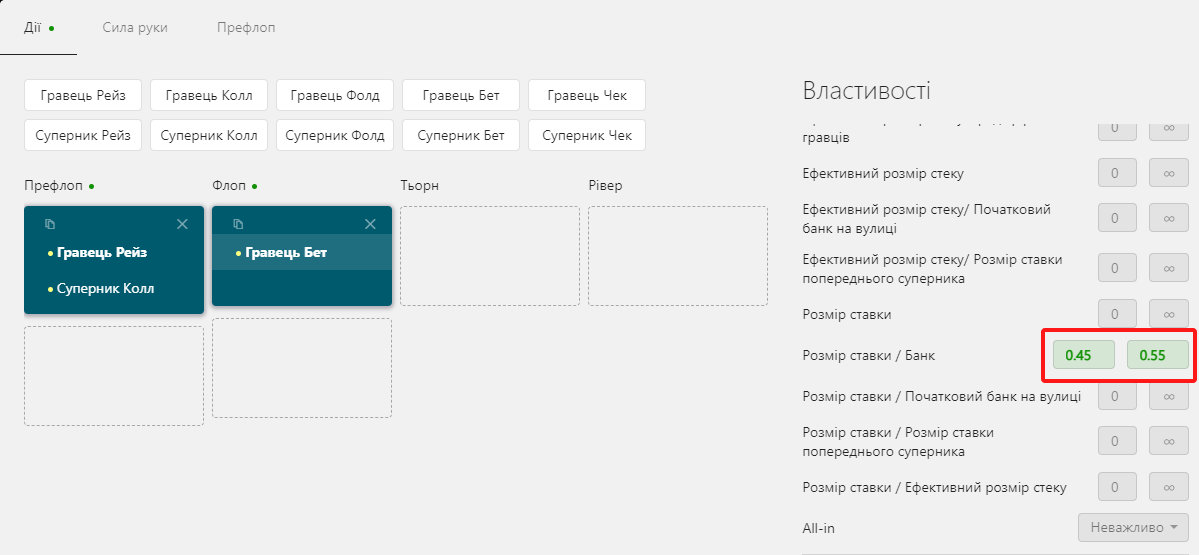The height and width of the screenshot is (555, 1199).
Task: Add Гравець Чек action
Action: [x=587, y=96]
